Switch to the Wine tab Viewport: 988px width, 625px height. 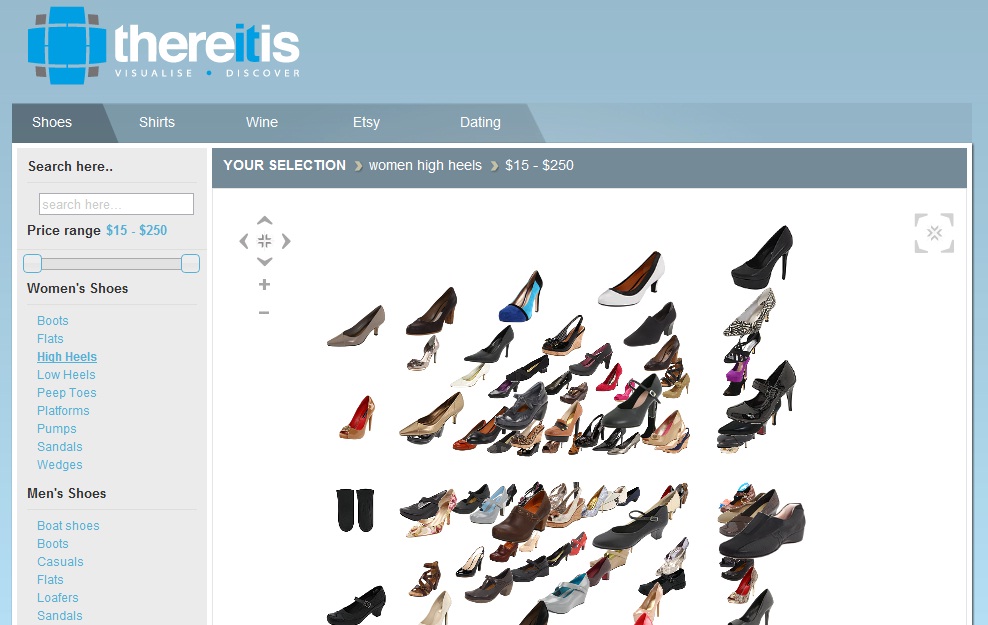[x=262, y=122]
